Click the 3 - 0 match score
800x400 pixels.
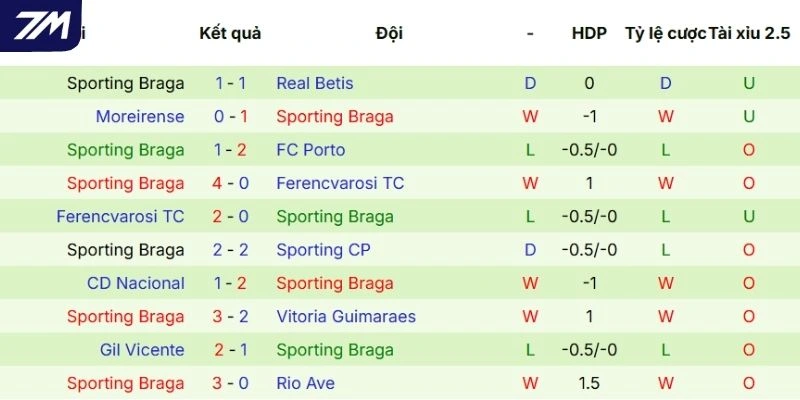231,383
